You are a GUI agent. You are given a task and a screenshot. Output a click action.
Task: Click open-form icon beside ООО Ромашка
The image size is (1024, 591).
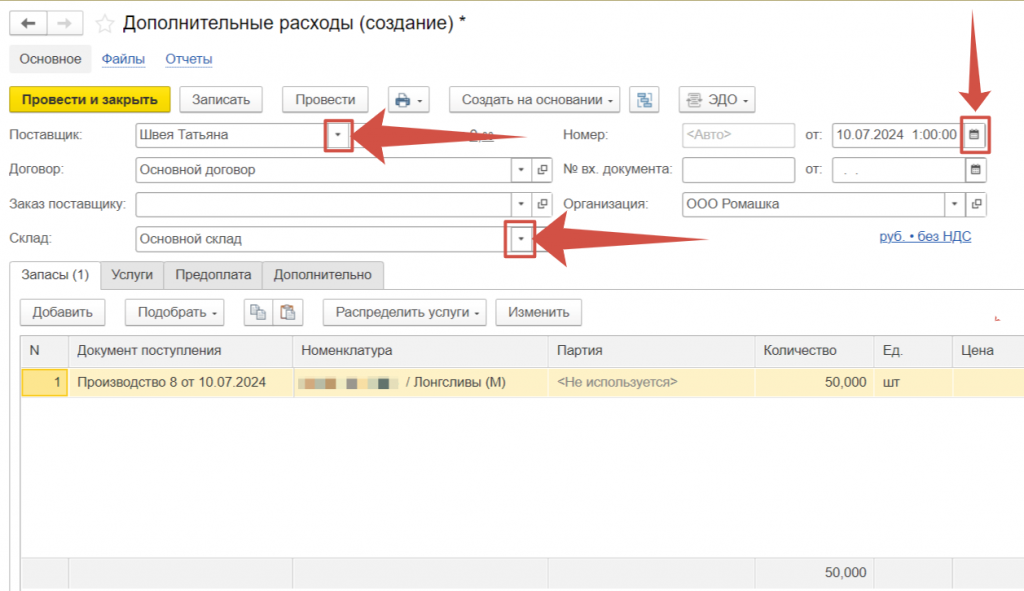[x=976, y=204]
